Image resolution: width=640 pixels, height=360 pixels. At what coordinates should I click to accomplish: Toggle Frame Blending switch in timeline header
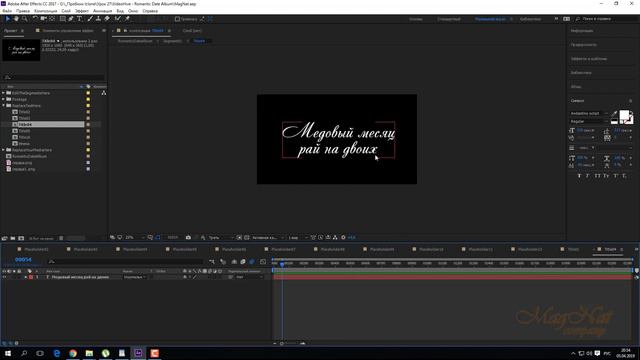243,262
